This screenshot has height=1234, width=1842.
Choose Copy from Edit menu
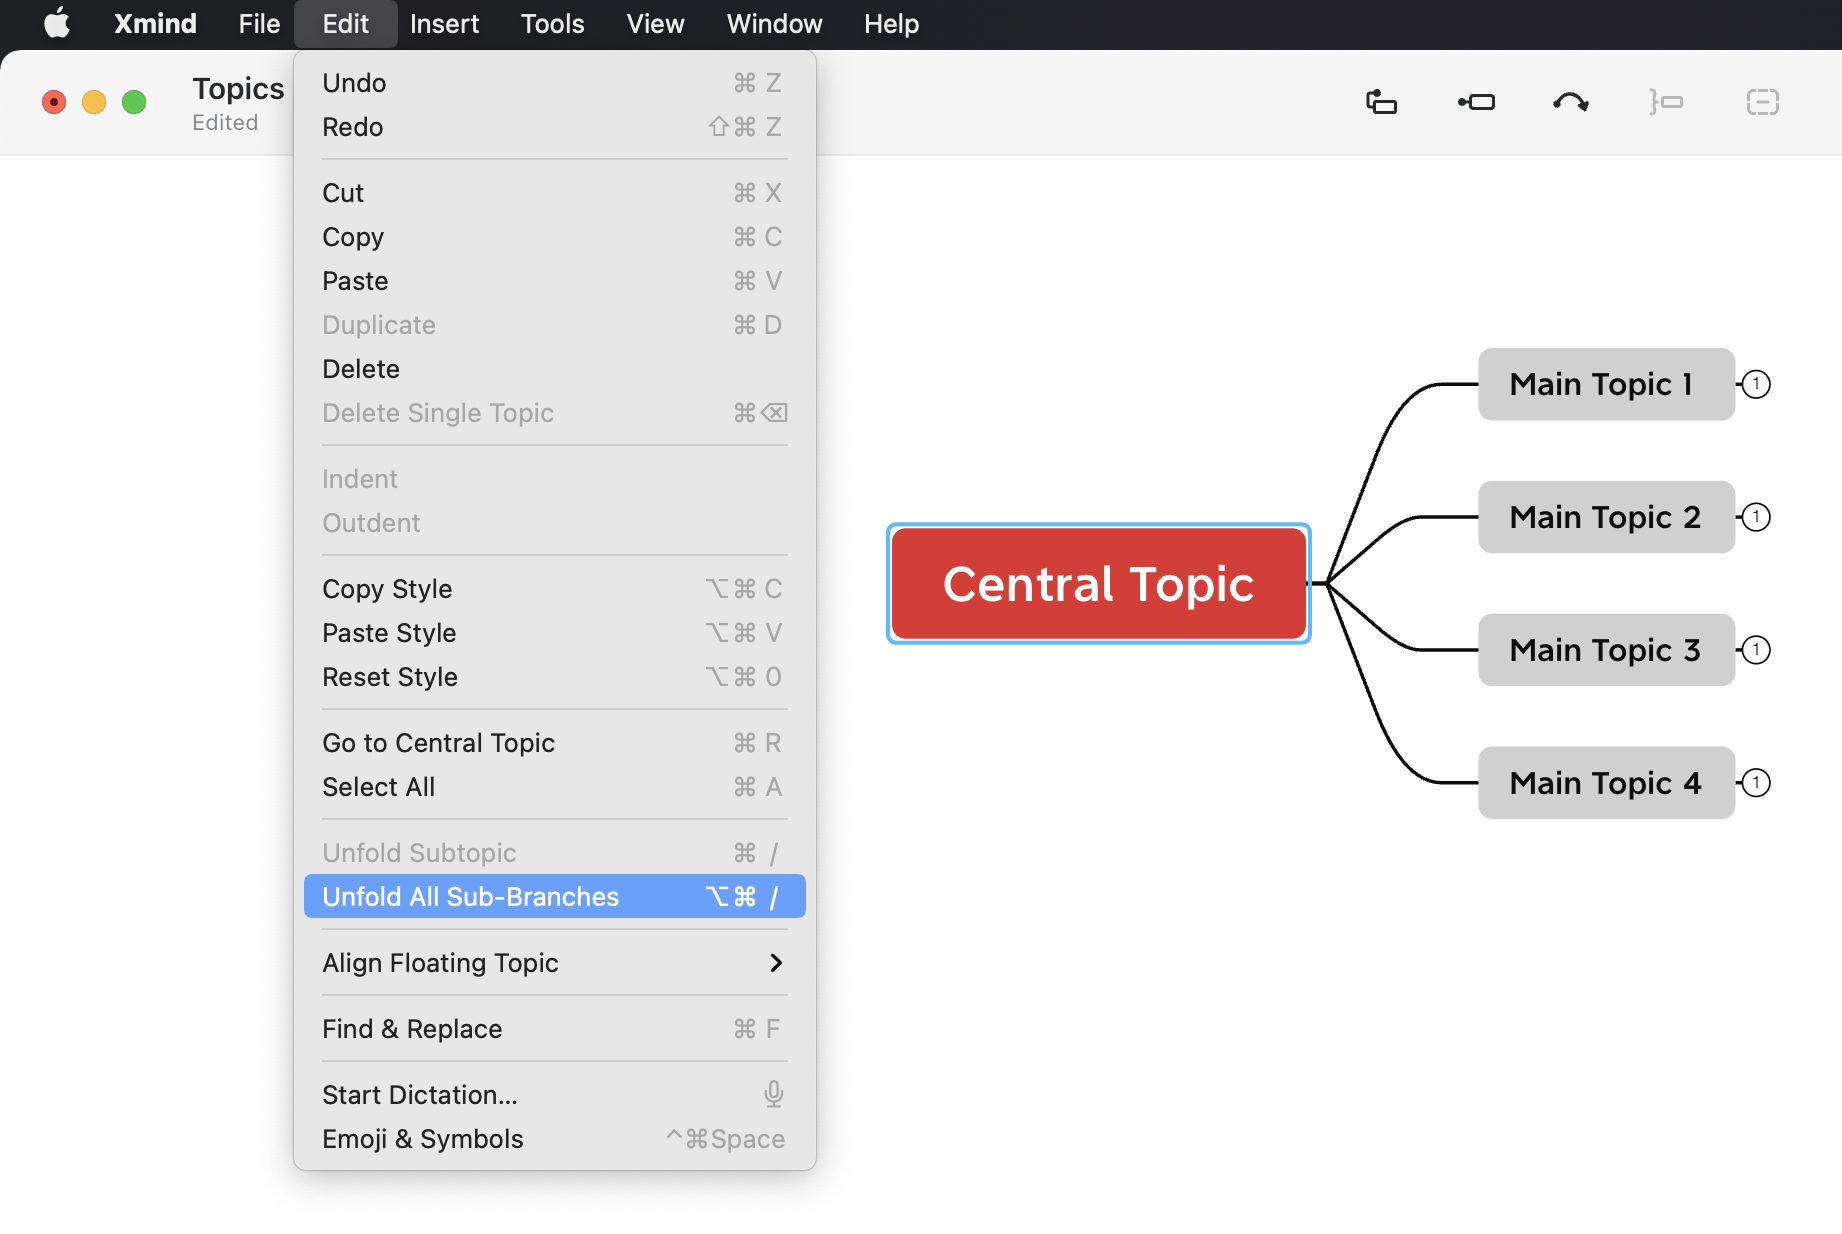tap(554, 237)
